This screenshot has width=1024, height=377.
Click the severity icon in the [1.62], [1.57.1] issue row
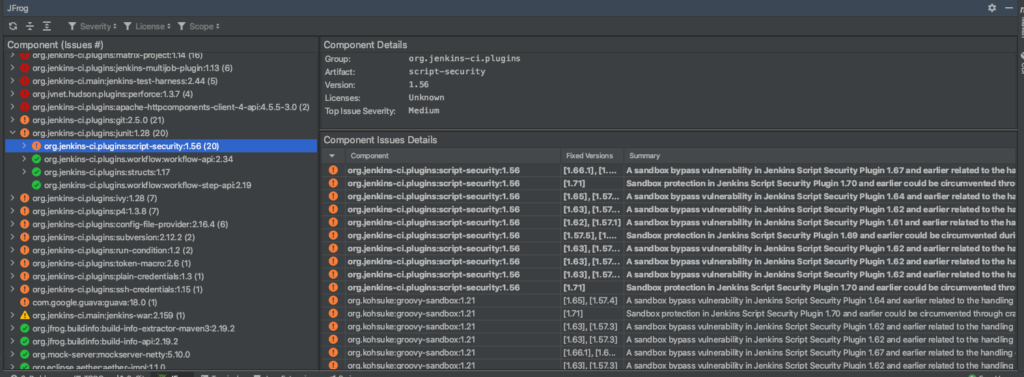(333, 222)
